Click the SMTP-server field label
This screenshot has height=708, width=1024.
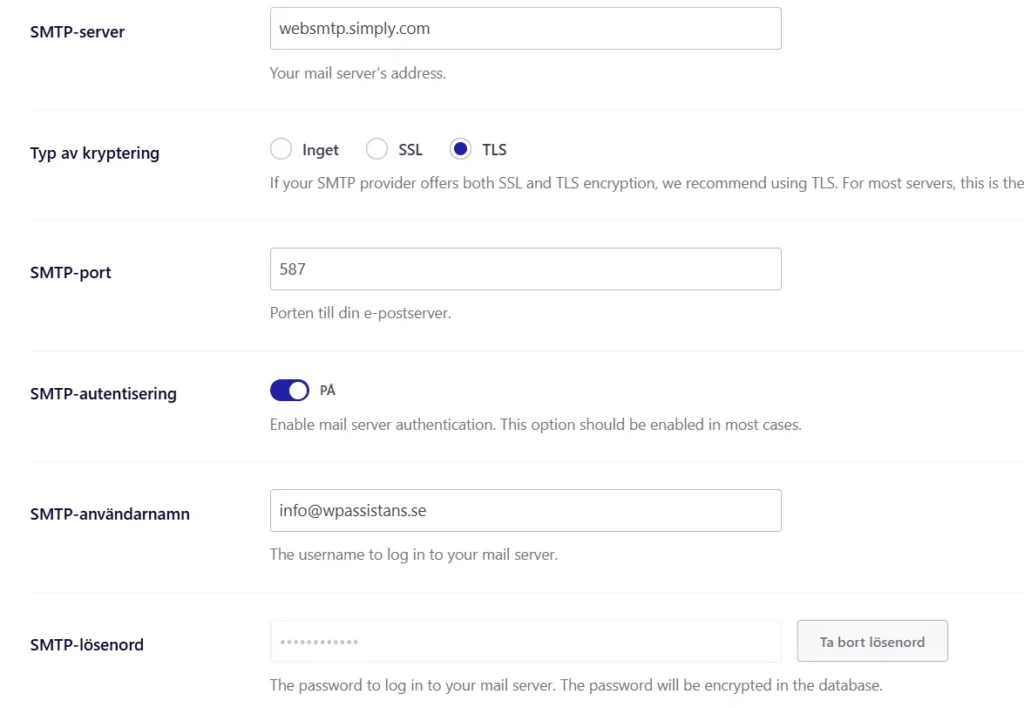point(77,31)
